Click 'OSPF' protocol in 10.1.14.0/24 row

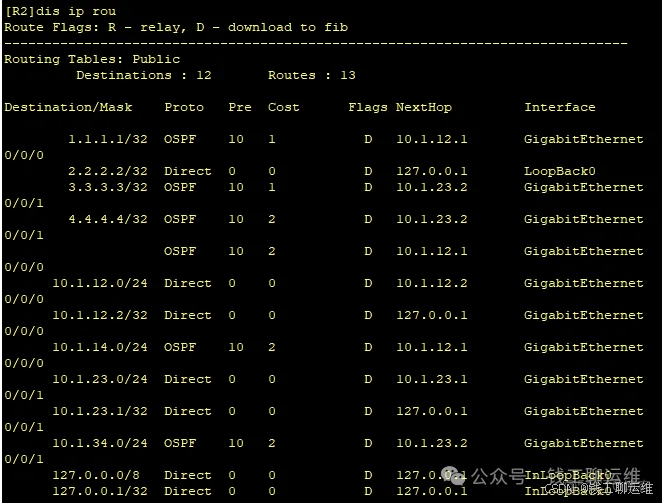[x=180, y=347]
